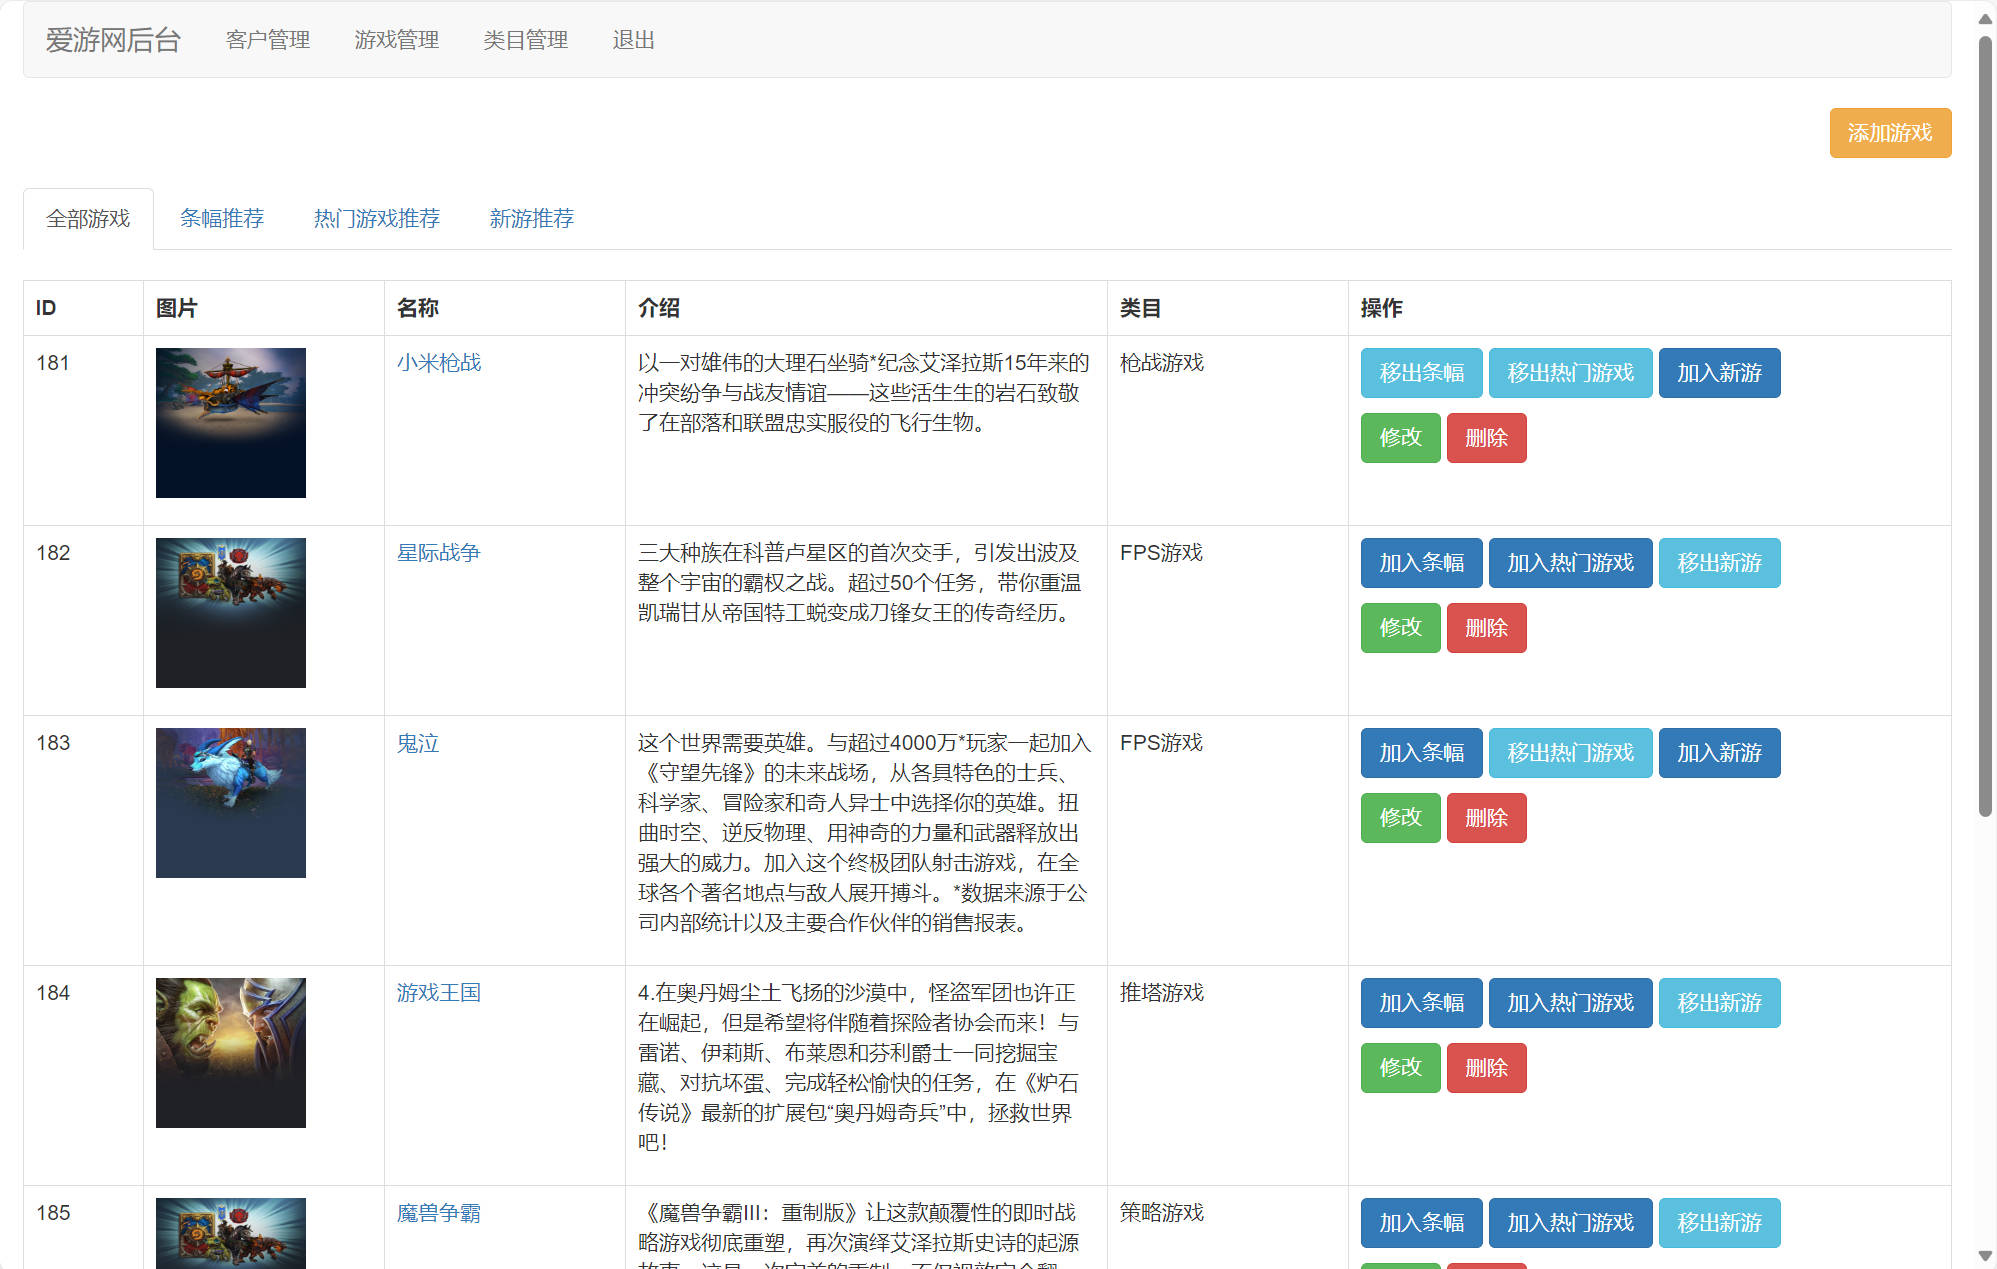Click 修改 to edit 游戏王国
Viewport: 1997px width, 1269px height.
[1400, 1067]
